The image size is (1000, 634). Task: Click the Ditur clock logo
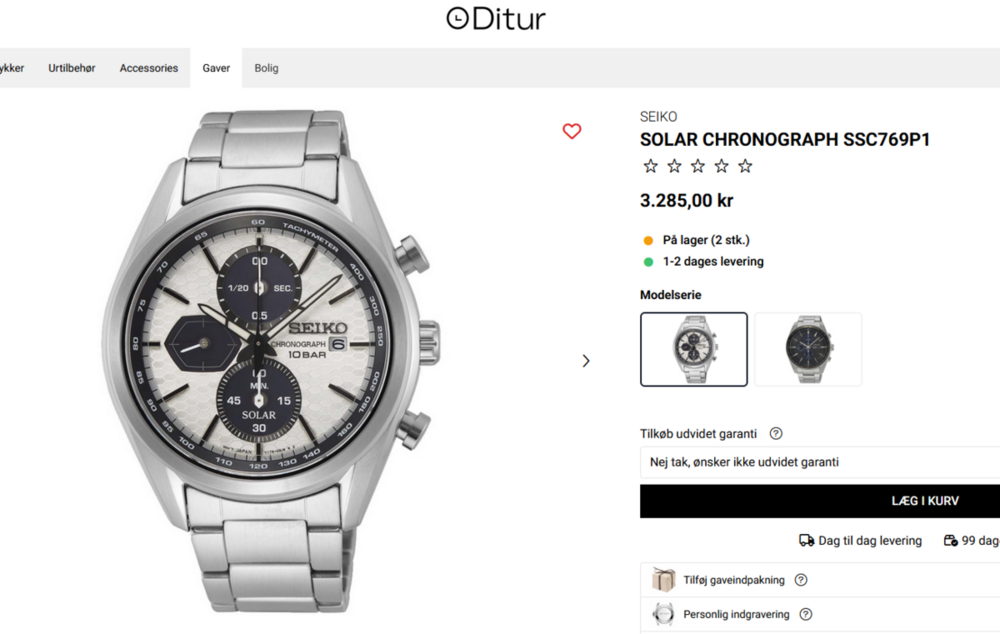[496, 19]
